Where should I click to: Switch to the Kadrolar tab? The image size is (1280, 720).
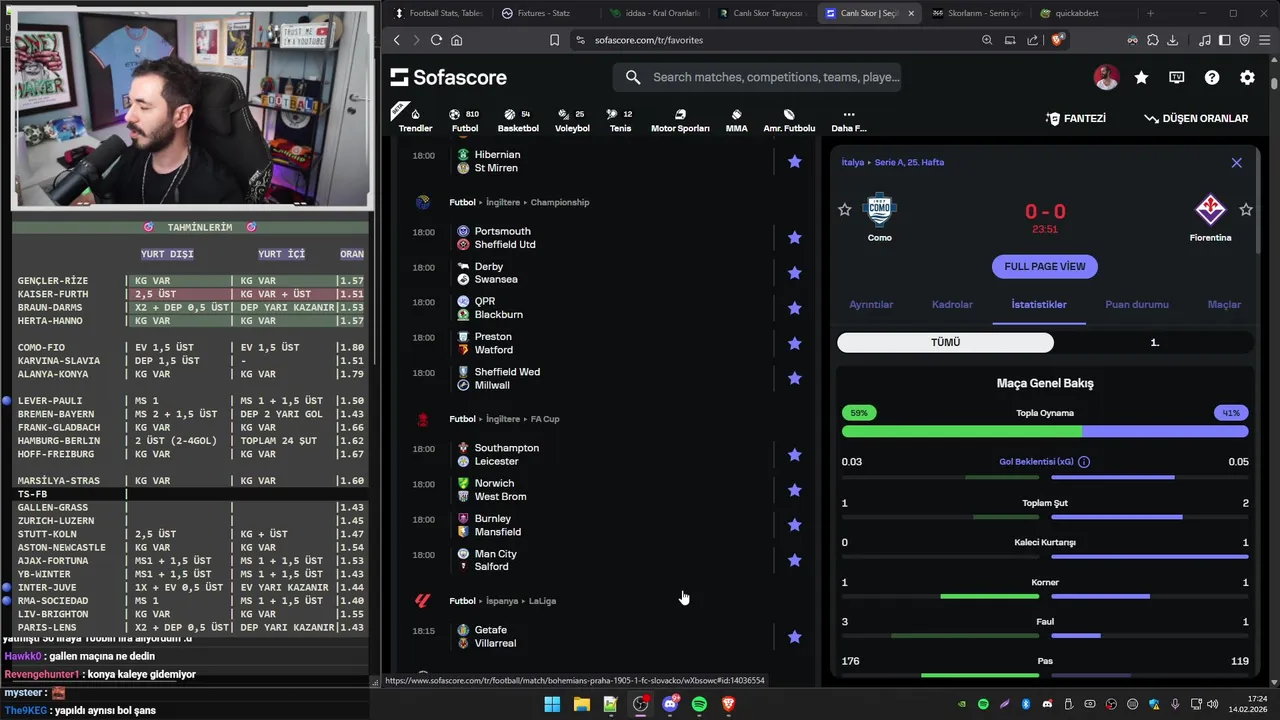coord(952,305)
